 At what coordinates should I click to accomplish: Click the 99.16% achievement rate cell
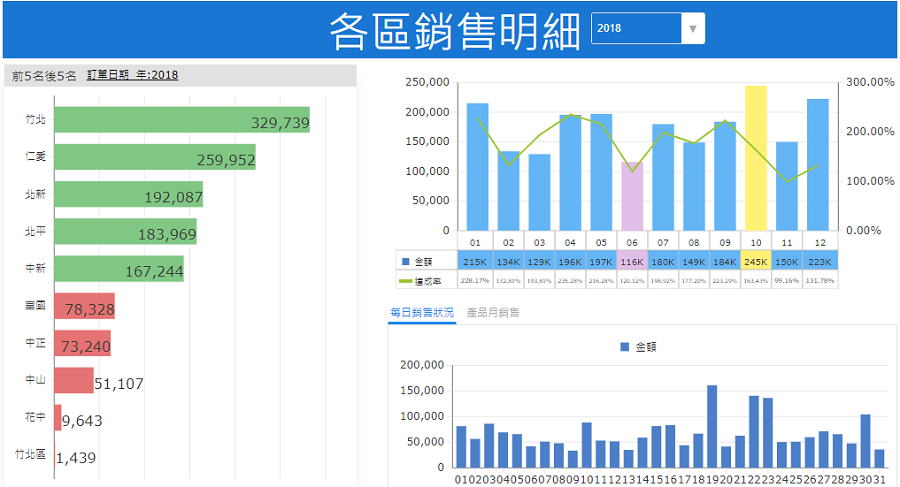(x=787, y=281)
